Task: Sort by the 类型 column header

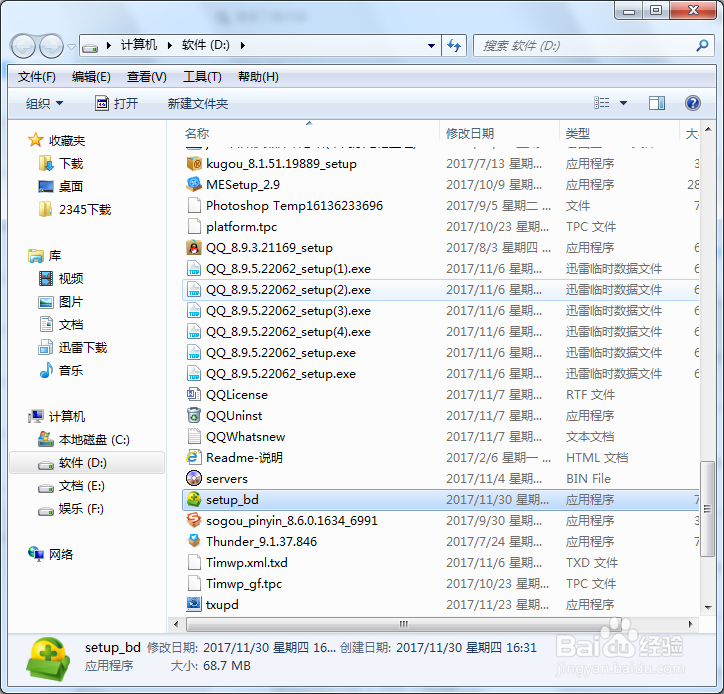Action: click(620, 133)
